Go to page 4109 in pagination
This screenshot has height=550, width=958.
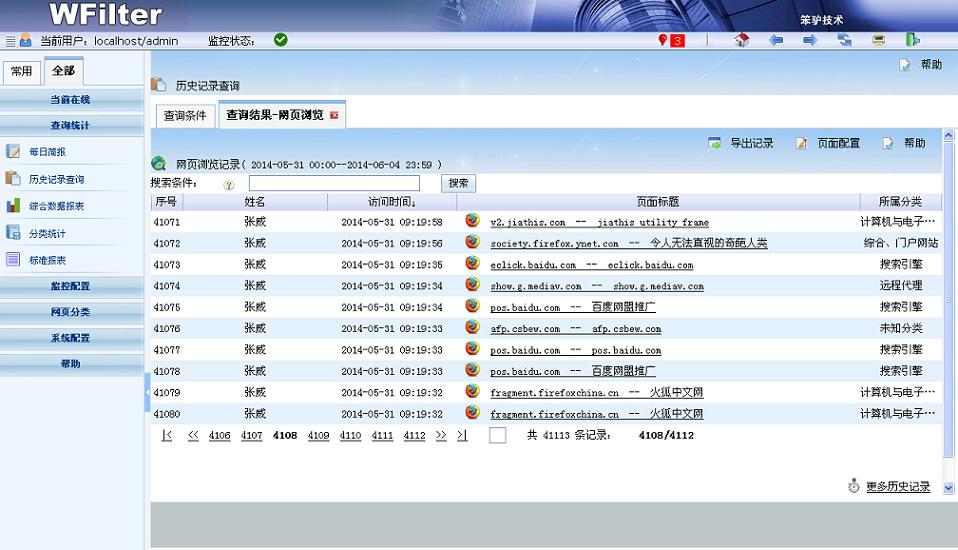(x=318, y=436)
